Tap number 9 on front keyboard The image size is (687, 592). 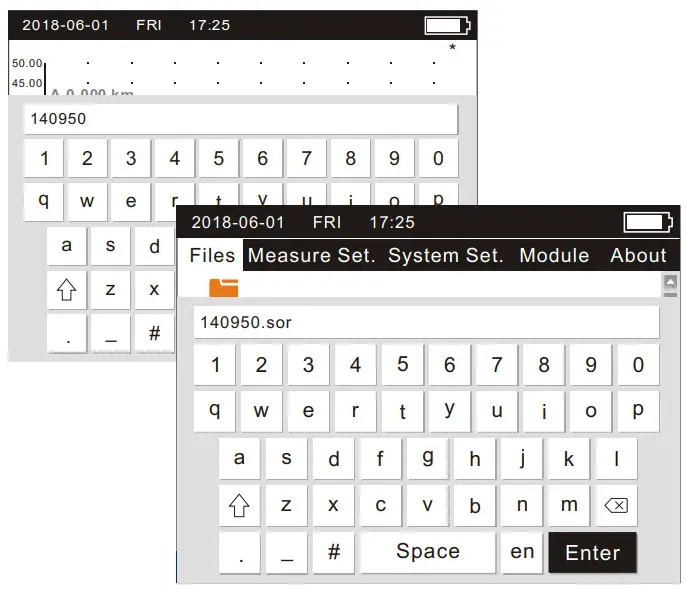click(x=591, y=365)
